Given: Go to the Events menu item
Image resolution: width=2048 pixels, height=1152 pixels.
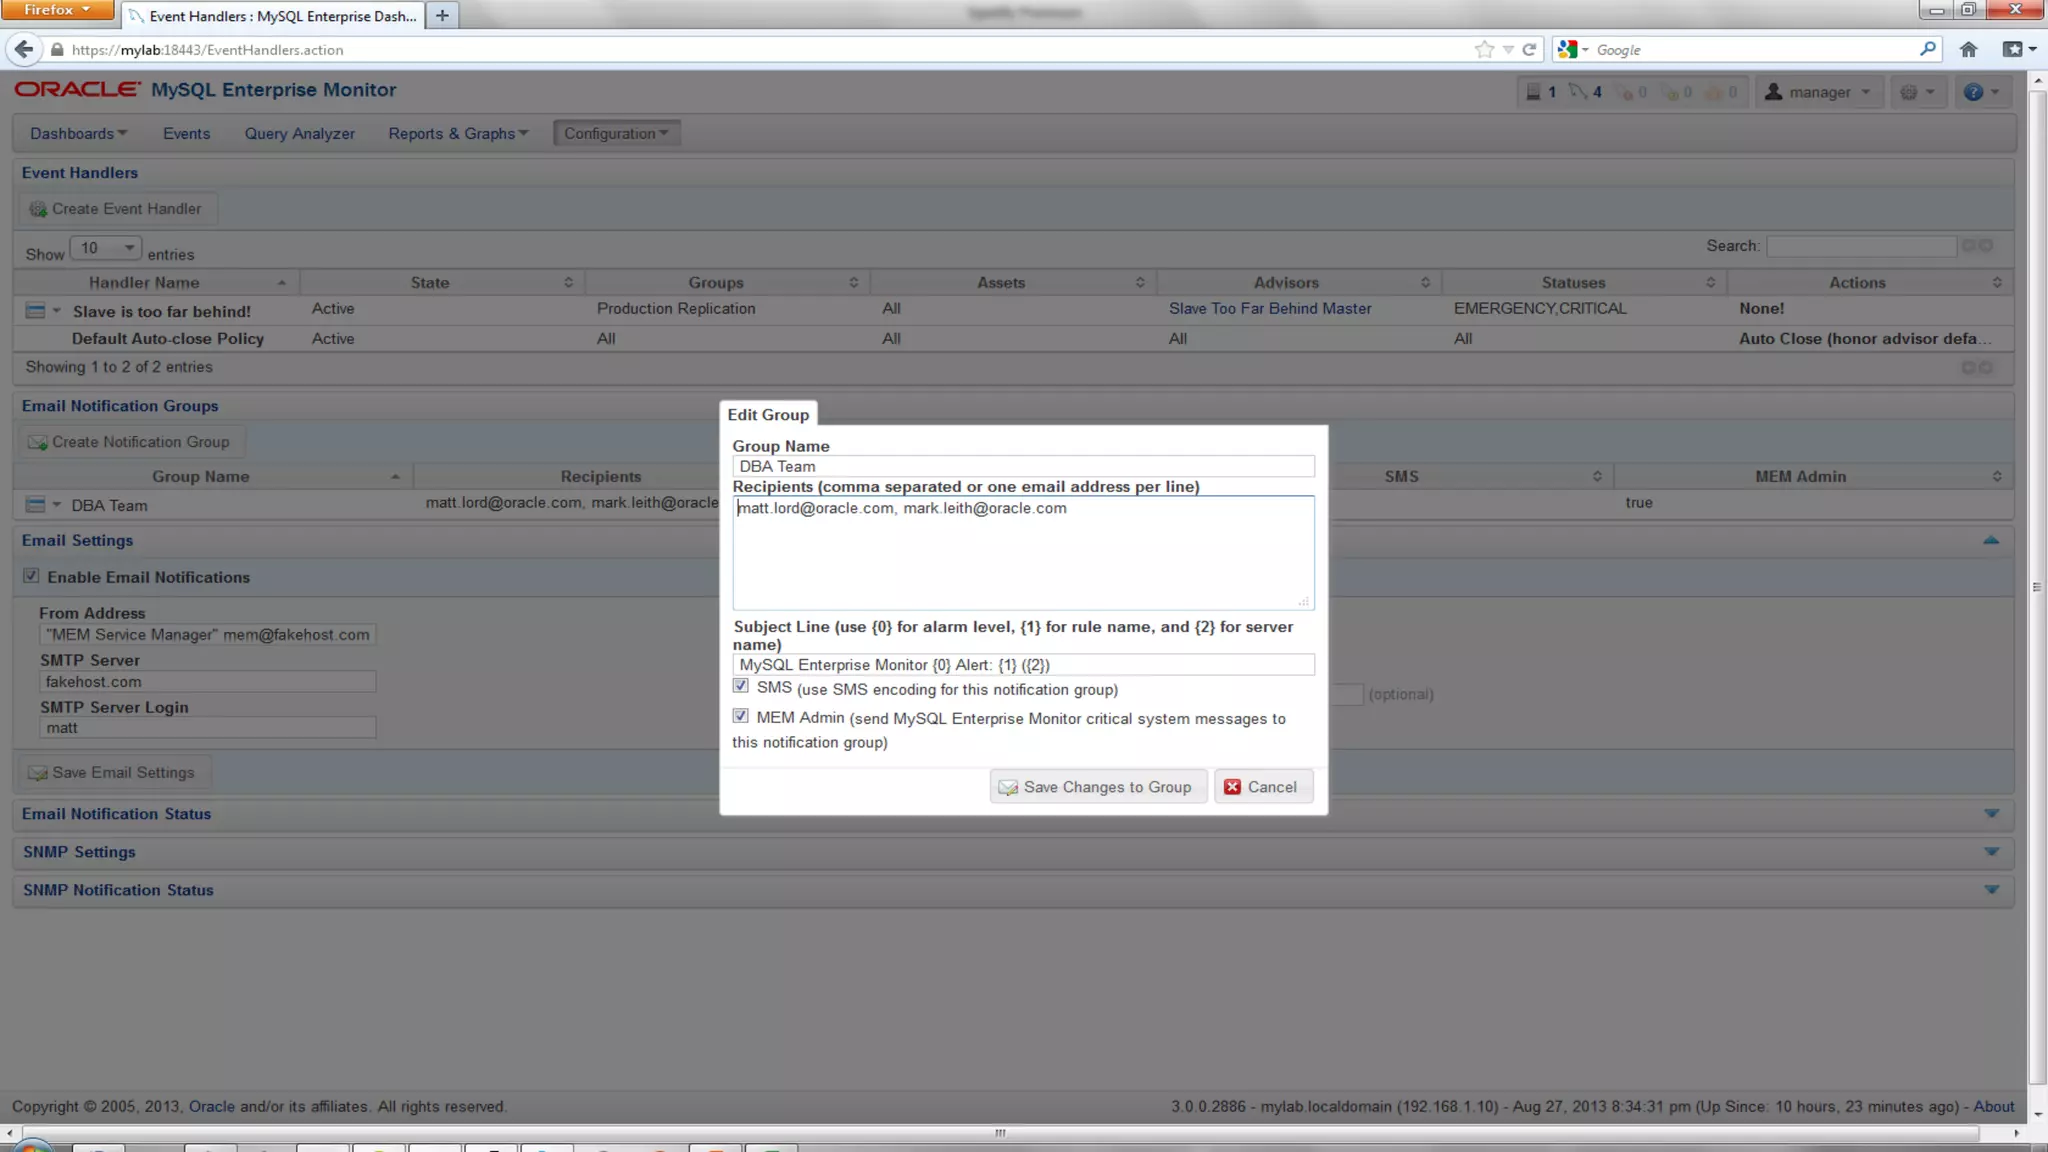Looking at the screenshot, I should pyautogui.click(x=186, y=133).
